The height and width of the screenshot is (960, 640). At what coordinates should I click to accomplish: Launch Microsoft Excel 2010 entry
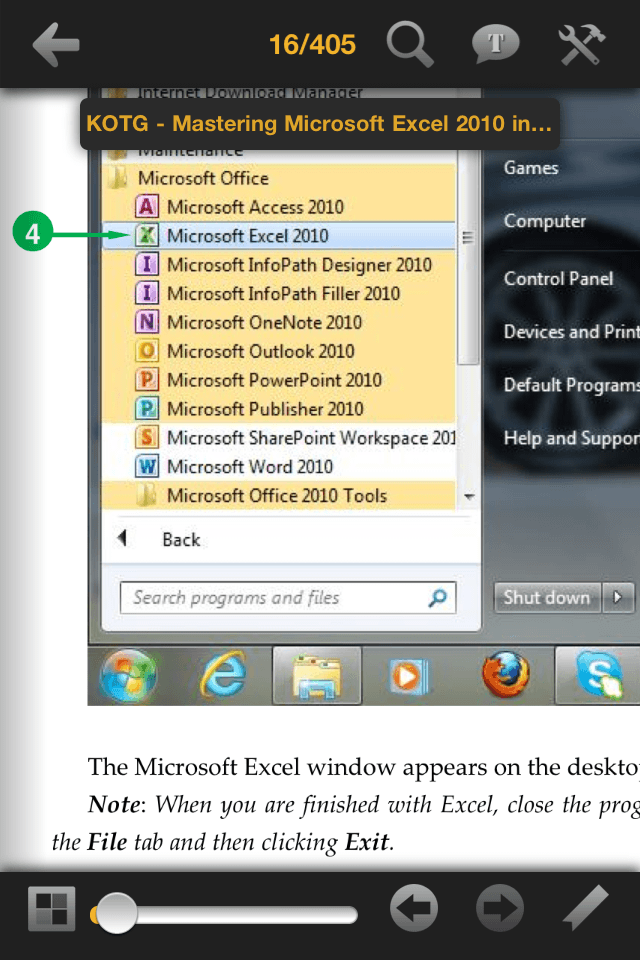point(279,236)
